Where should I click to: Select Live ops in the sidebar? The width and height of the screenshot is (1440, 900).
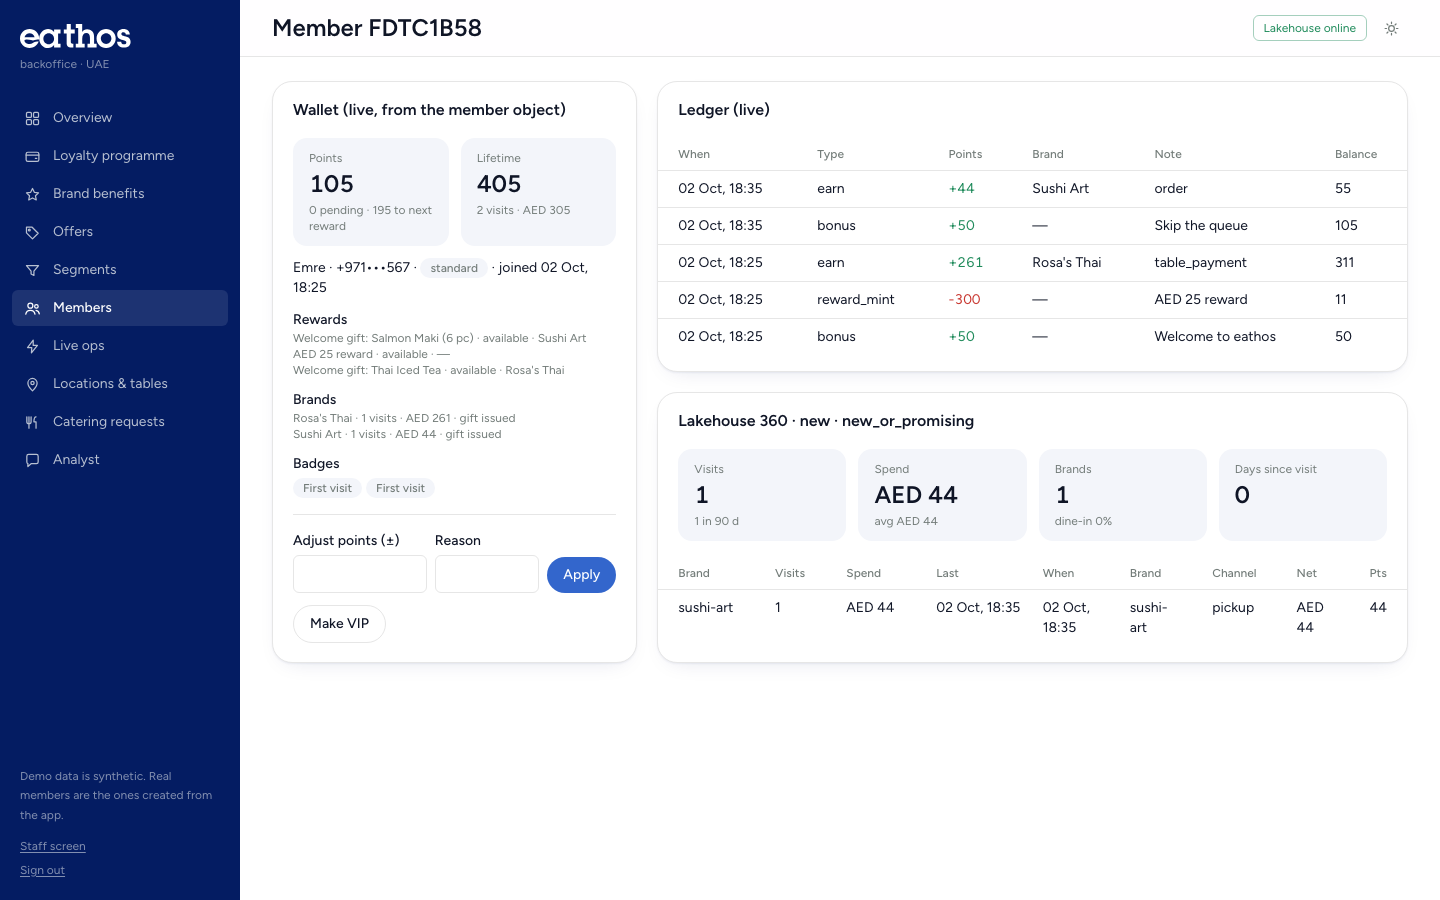(x=120, y=346)
